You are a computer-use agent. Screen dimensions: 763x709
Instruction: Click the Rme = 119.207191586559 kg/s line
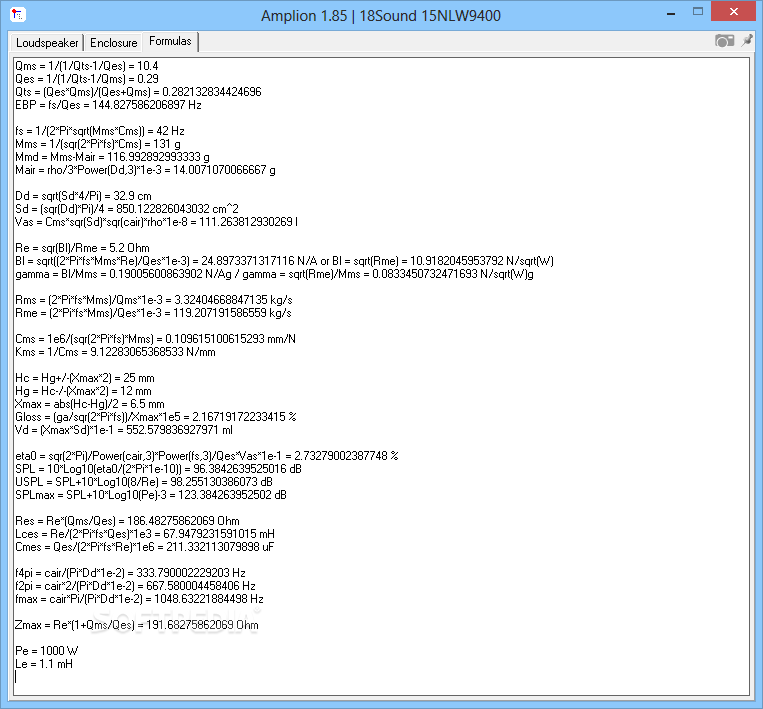point(153,313)
